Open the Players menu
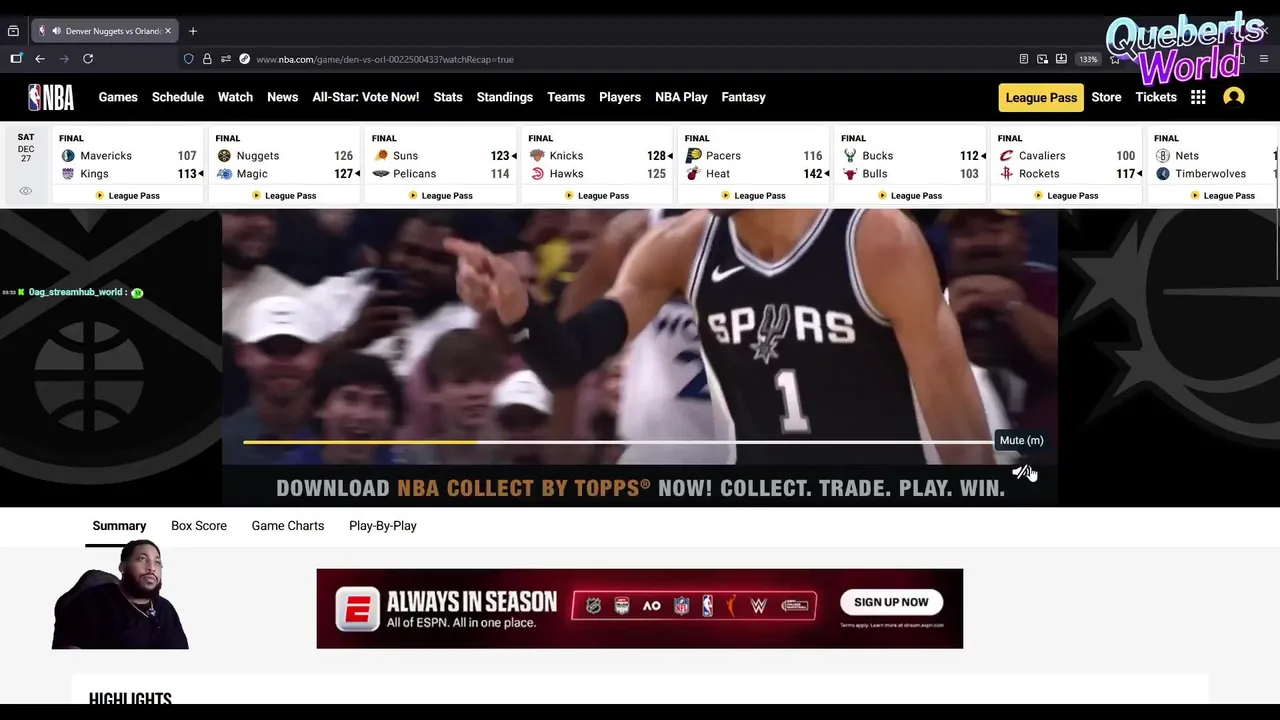 pyautogui.click(x=620, y=97)
